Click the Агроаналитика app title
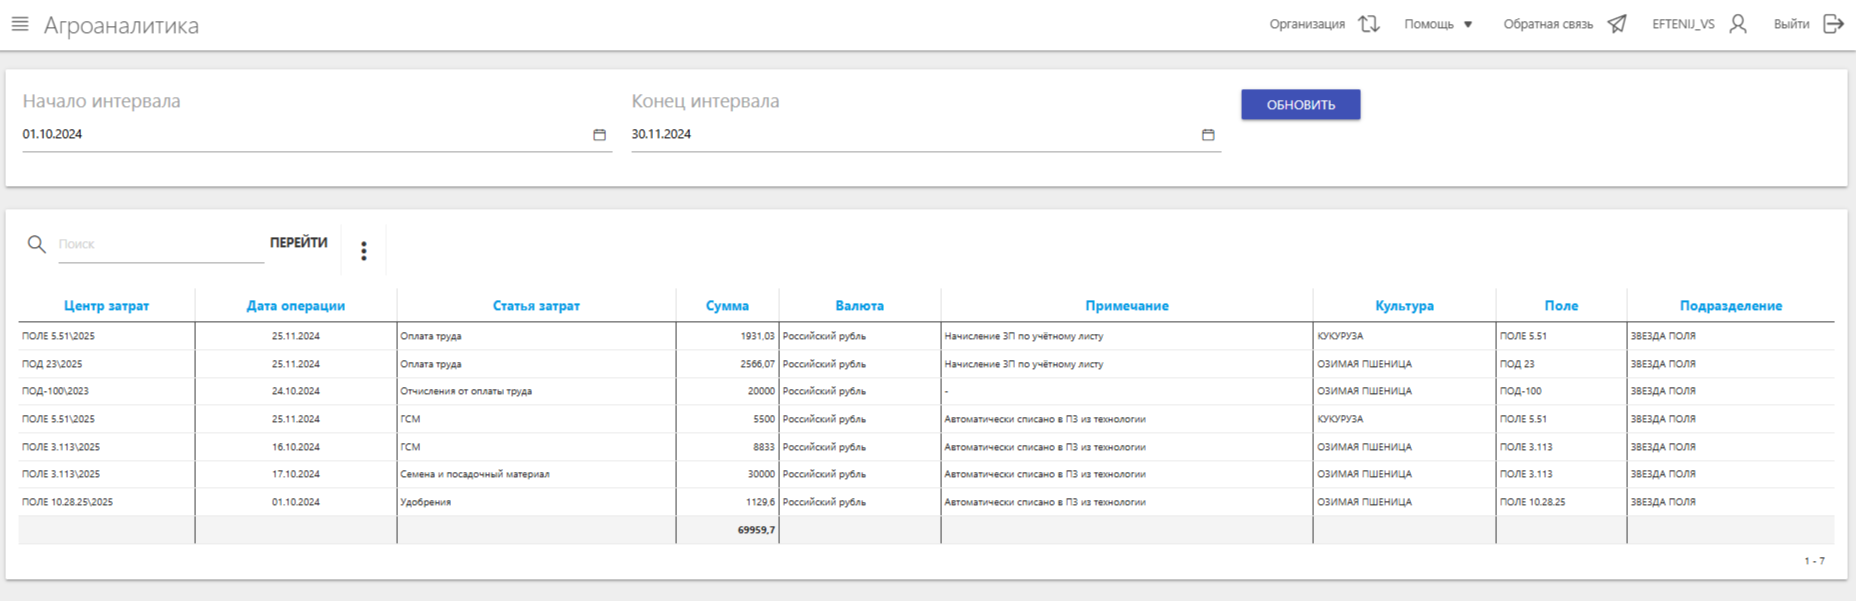This screenshot has width=1856, height=601. pyautogui.click(x=121, y=26)
